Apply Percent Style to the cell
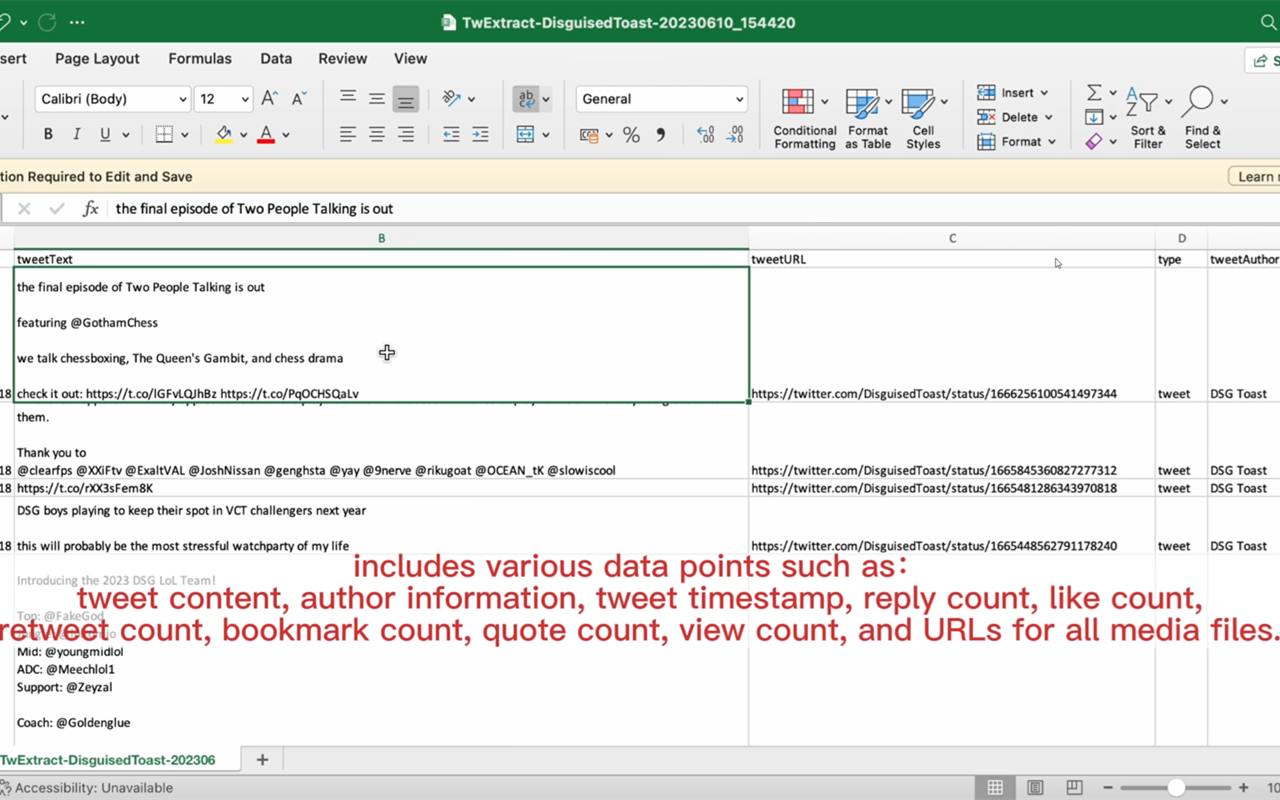Image resolution: width=1280 pixels, height=800 pixels. (631, 134)
